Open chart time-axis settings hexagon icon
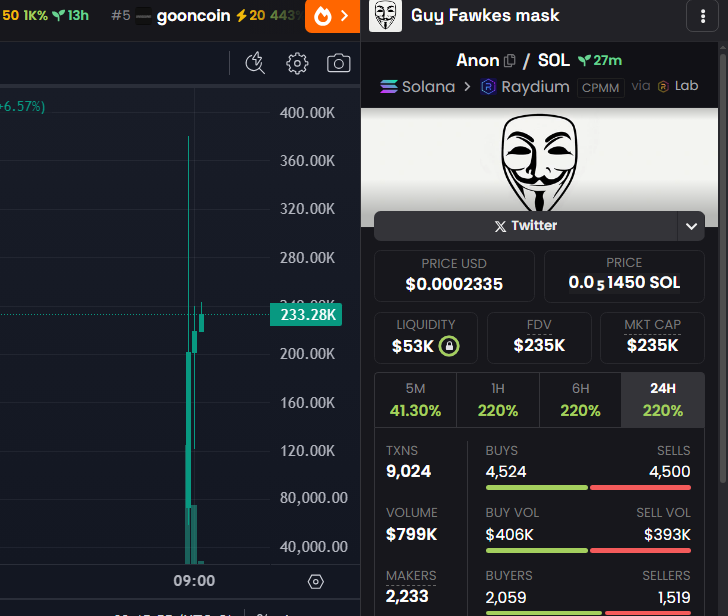The width and height of the screenshot is (728, 616). 316,581
